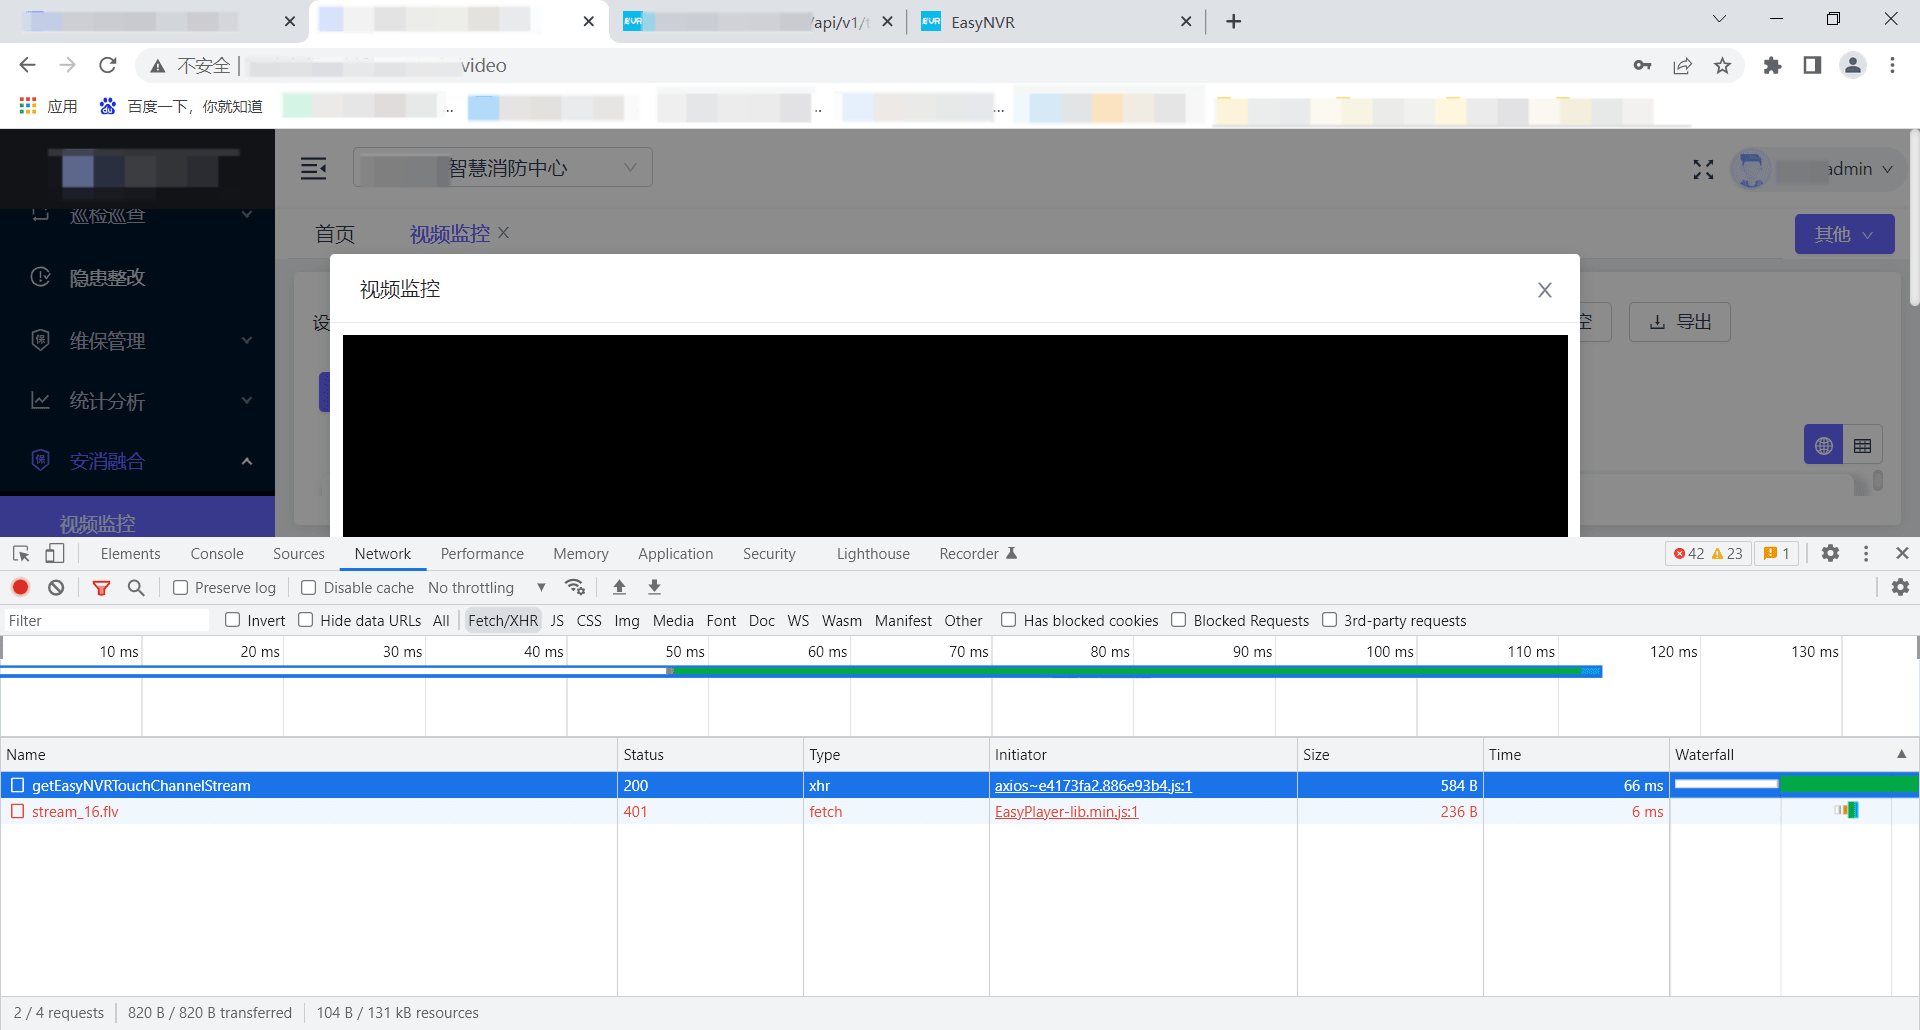This screenshot has height=1030, width=1920.
Task: Open Chrome tab search chevron
Action: click(x=1719, y=20)
